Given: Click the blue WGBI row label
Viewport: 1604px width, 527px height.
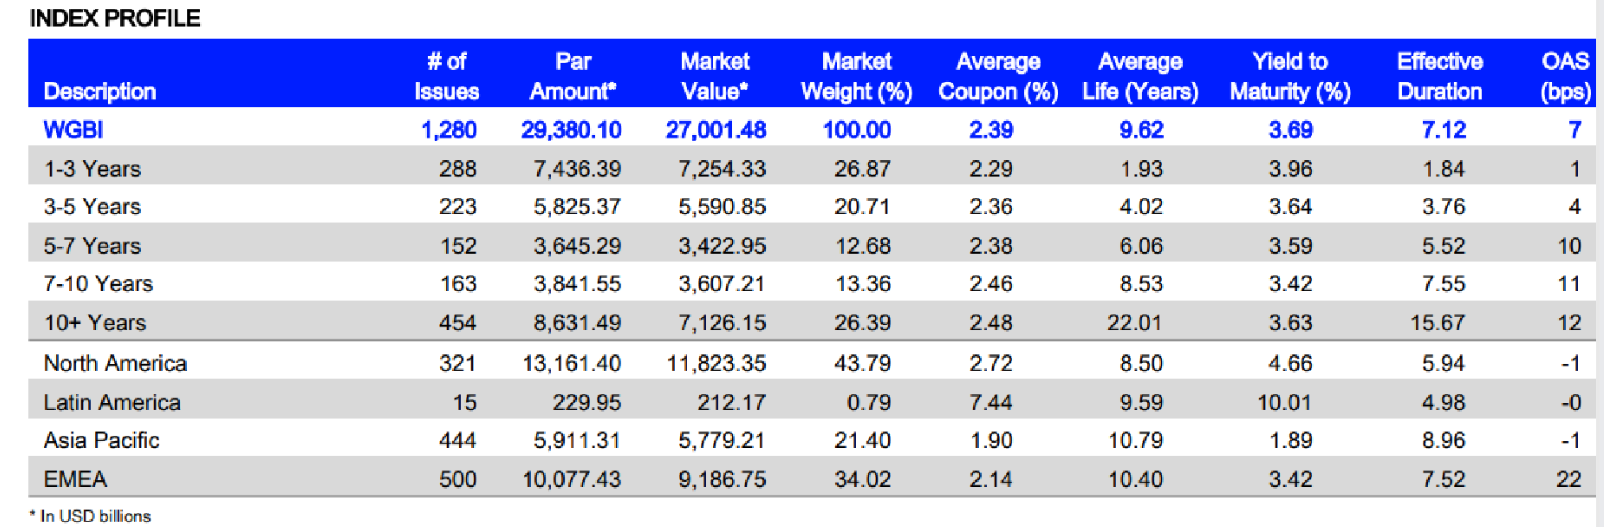Looking at the screenshot, I should click(x=73, y=130).
